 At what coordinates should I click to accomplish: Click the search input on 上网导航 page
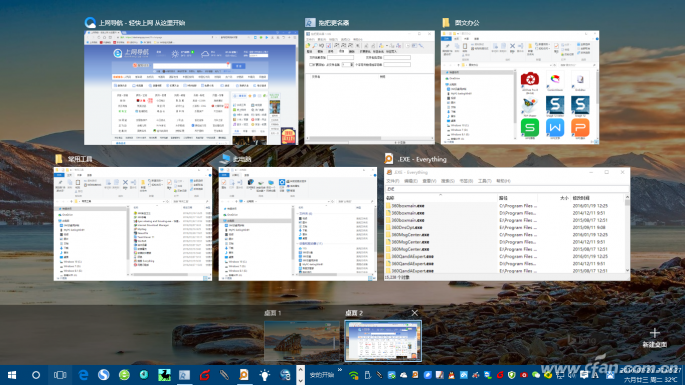click(191, 66)
